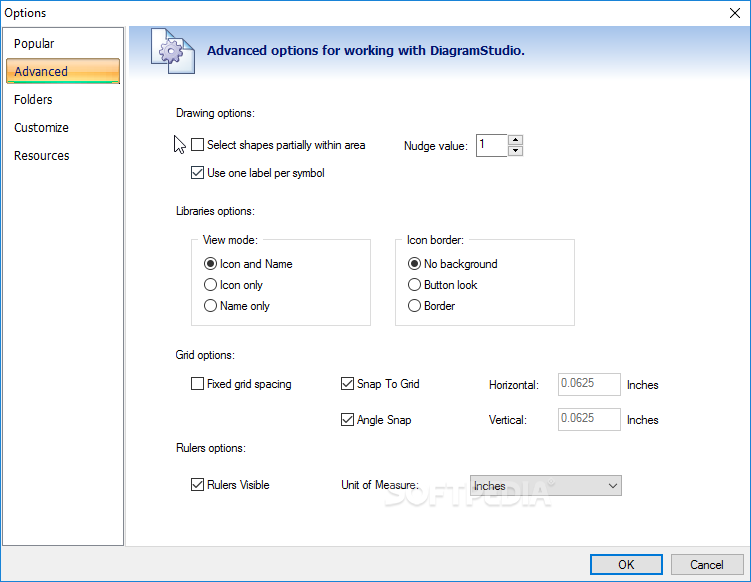This screenshot has height=582, width=751.
Task: Click the Unit of Measure label
Action: click(x=380, y=485)
